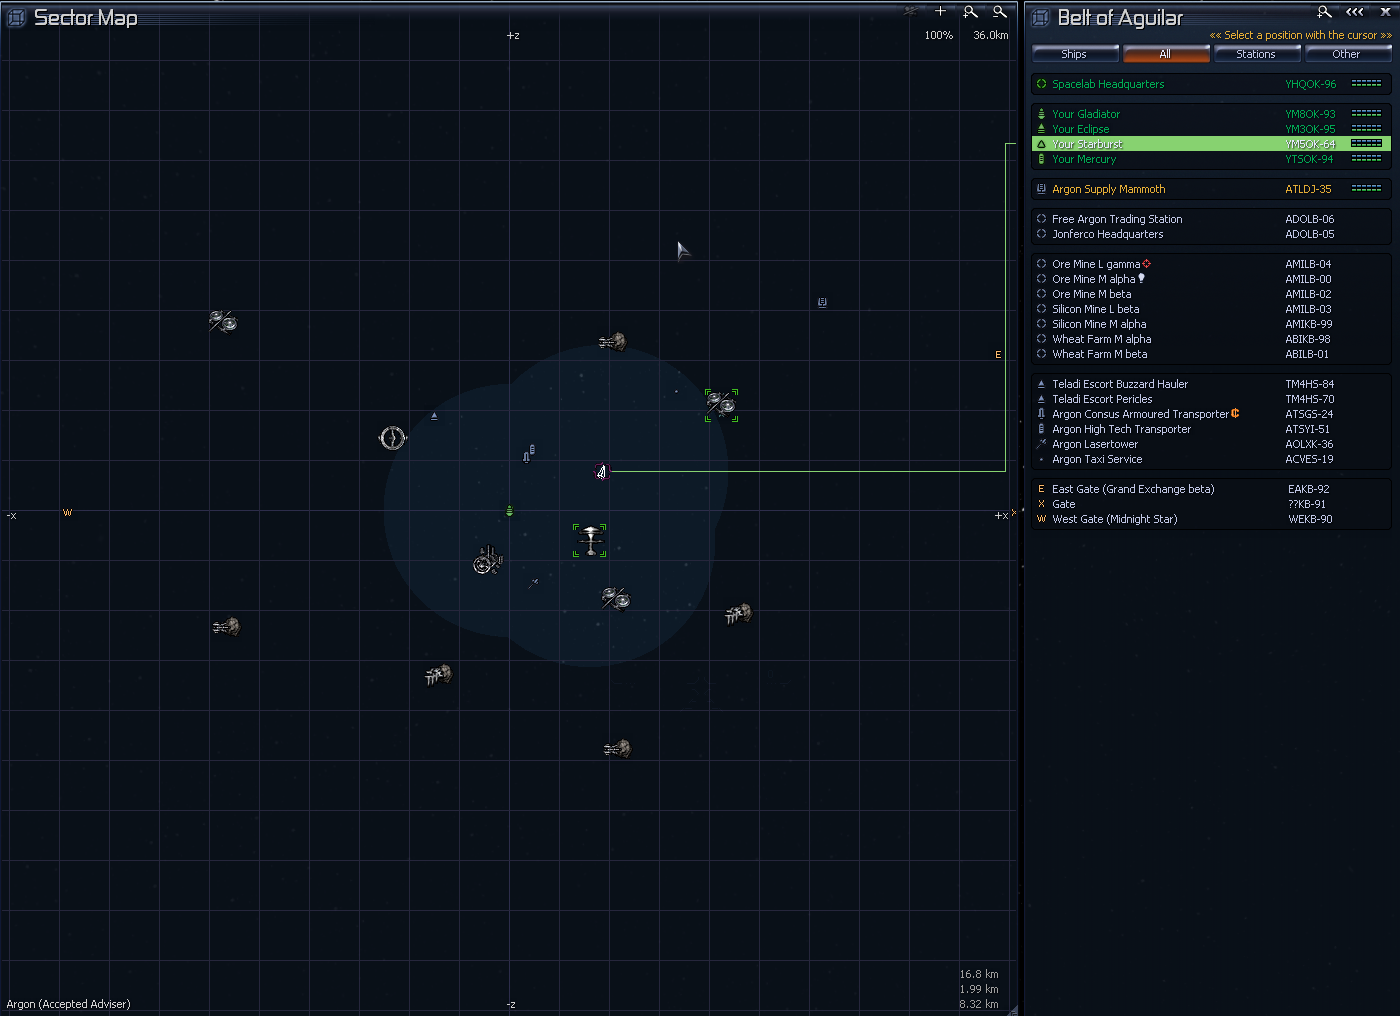The width and height of the screenshot is (1400, 1016).
Task: Select the All filter tab
Action: (1165, 54)
